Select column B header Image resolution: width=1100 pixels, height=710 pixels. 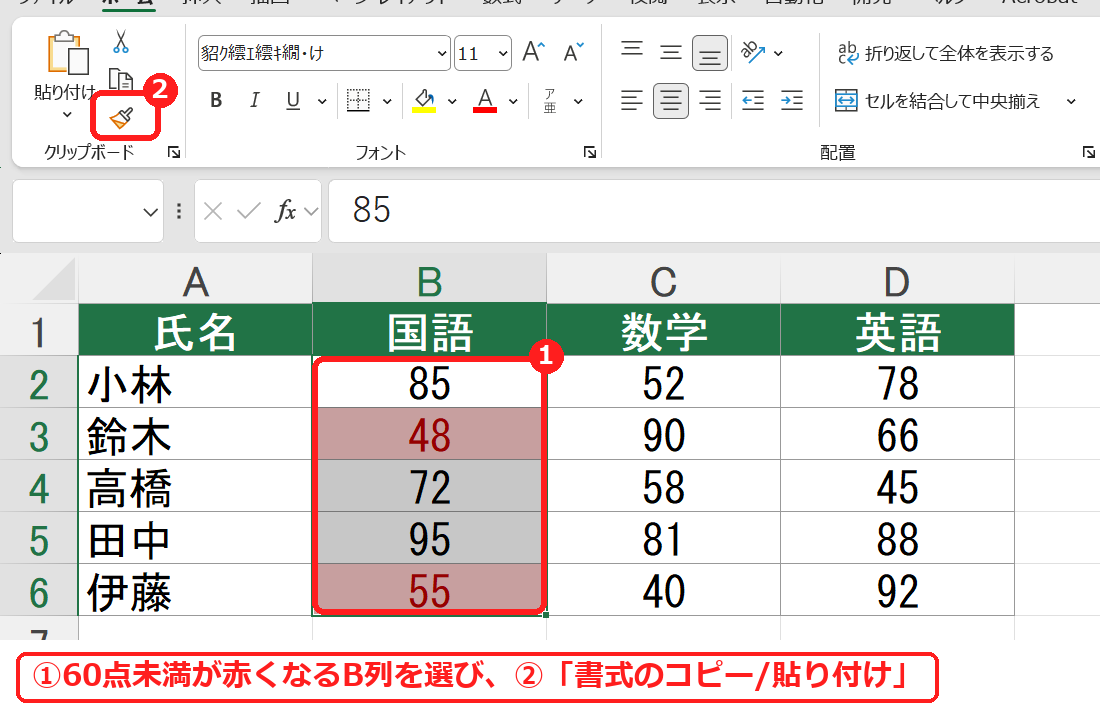click(429, 279)
